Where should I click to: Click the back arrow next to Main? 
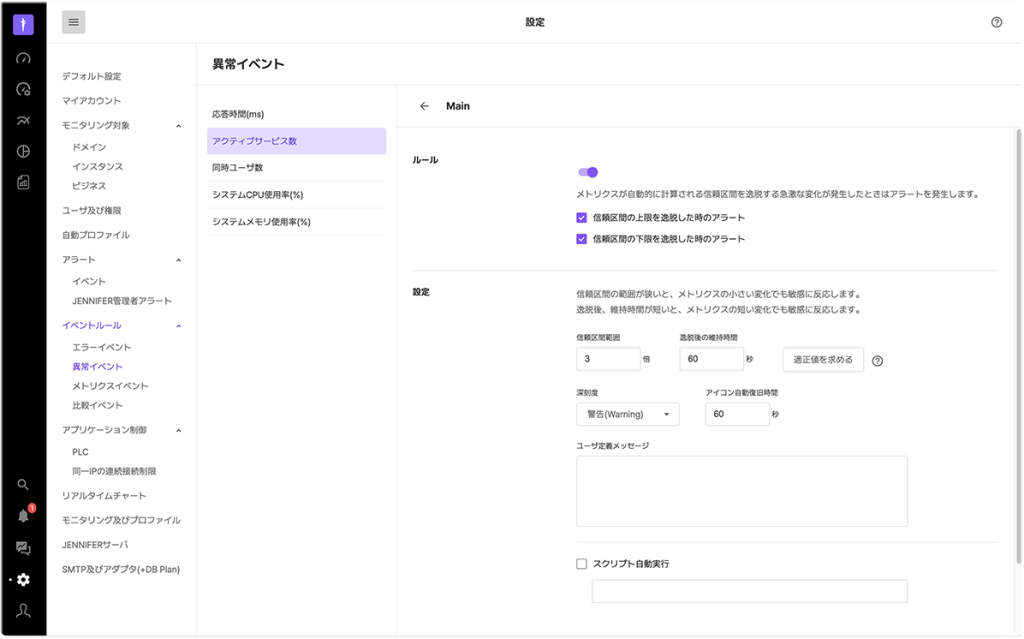(x=424, y=106)
